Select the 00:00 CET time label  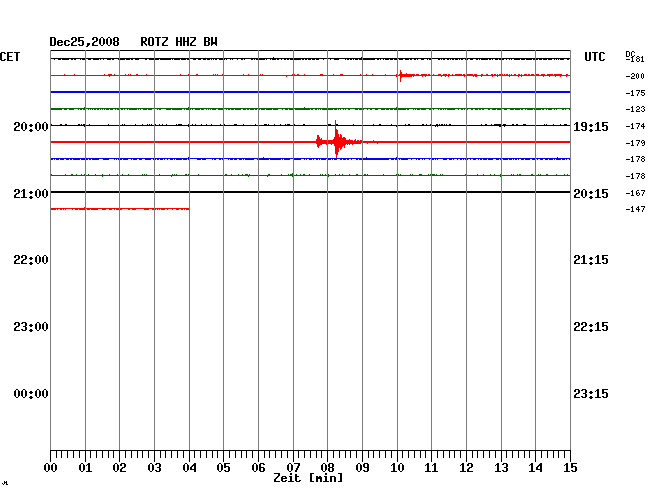point(31,394)
